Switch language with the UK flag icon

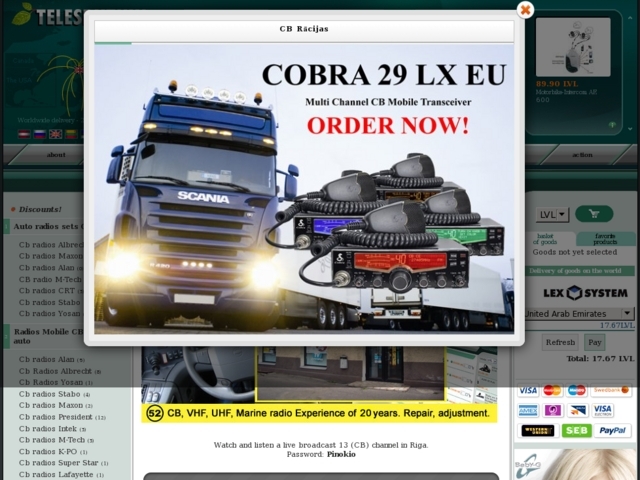tap(55, 134)
